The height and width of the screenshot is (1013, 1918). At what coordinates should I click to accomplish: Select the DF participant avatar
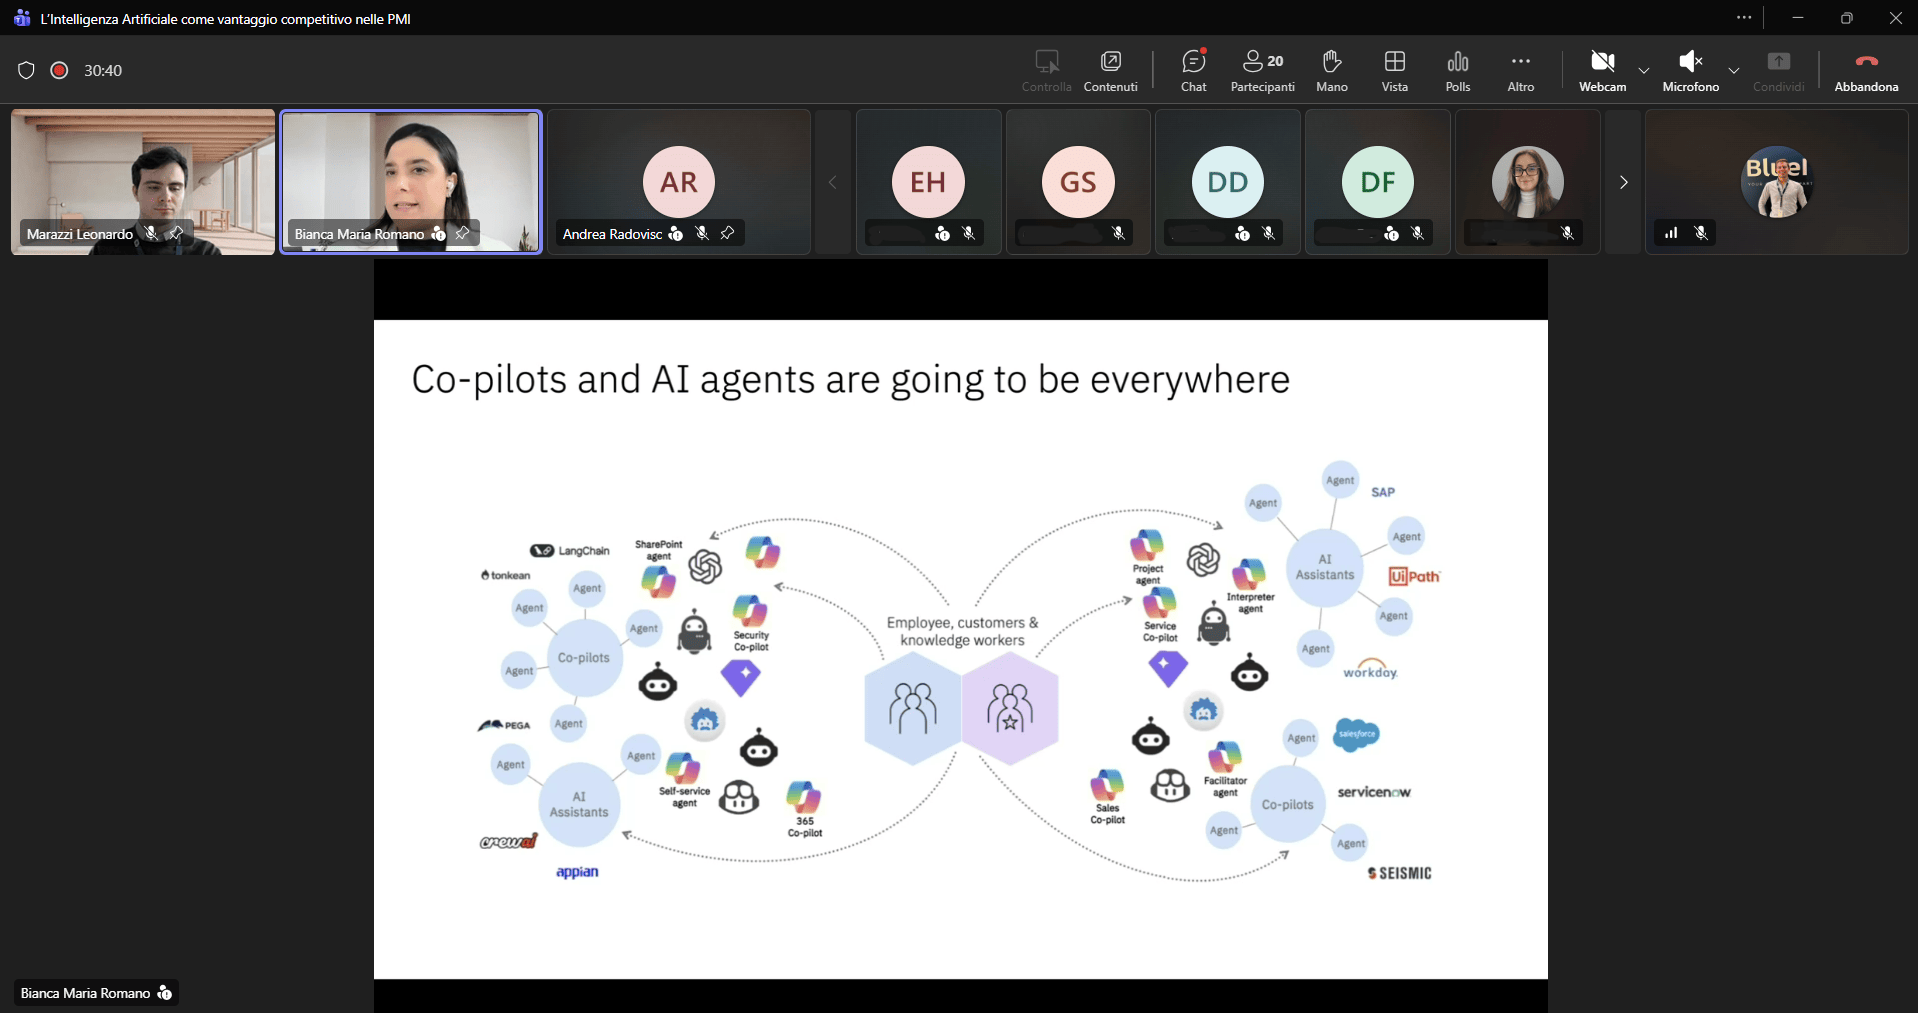[1378, 182]
